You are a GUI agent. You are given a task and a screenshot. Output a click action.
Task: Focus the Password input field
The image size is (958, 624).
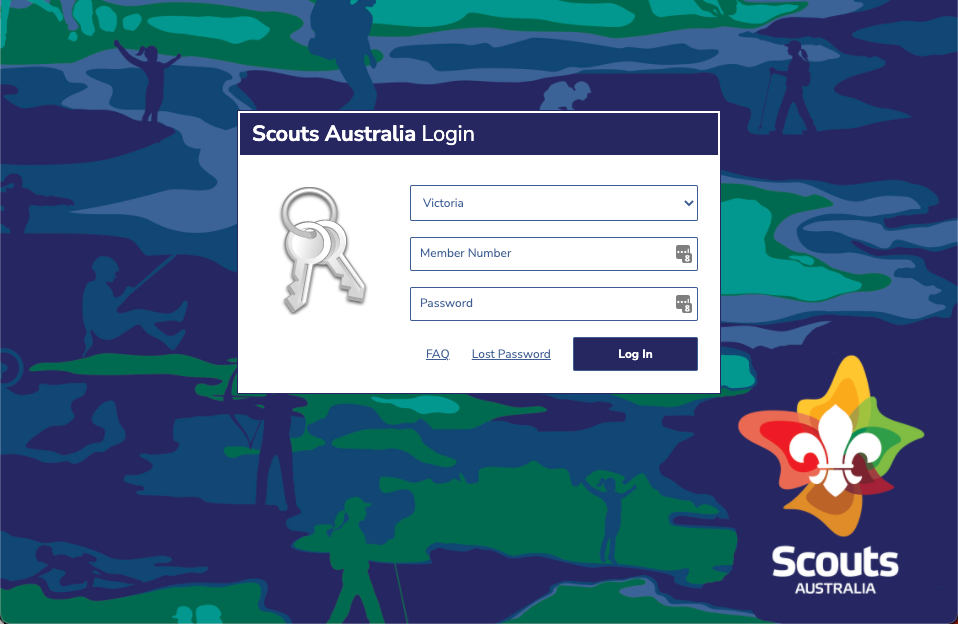pyautogui.click(x=554, y=304)
